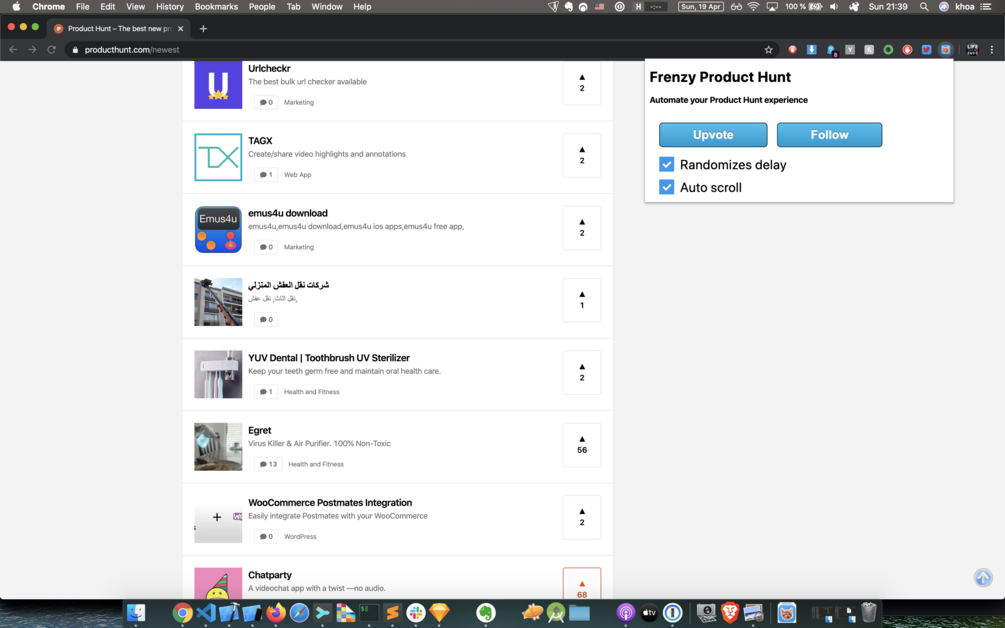The width and height of the screenshot is (1005, 628).
Task: Toggle the Randomizes delay checkbox
Action: (x=667, y=165)
